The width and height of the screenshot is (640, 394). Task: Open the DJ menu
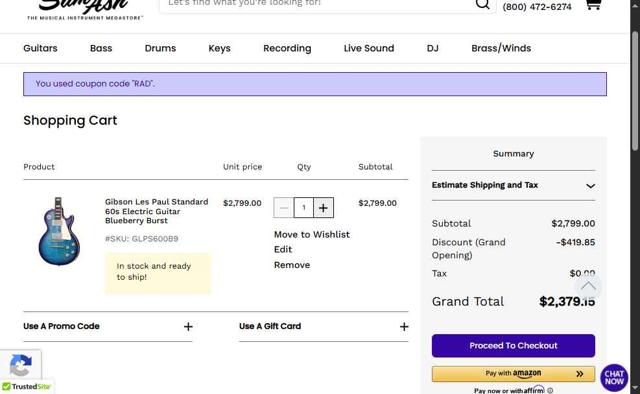pos(433,48)
